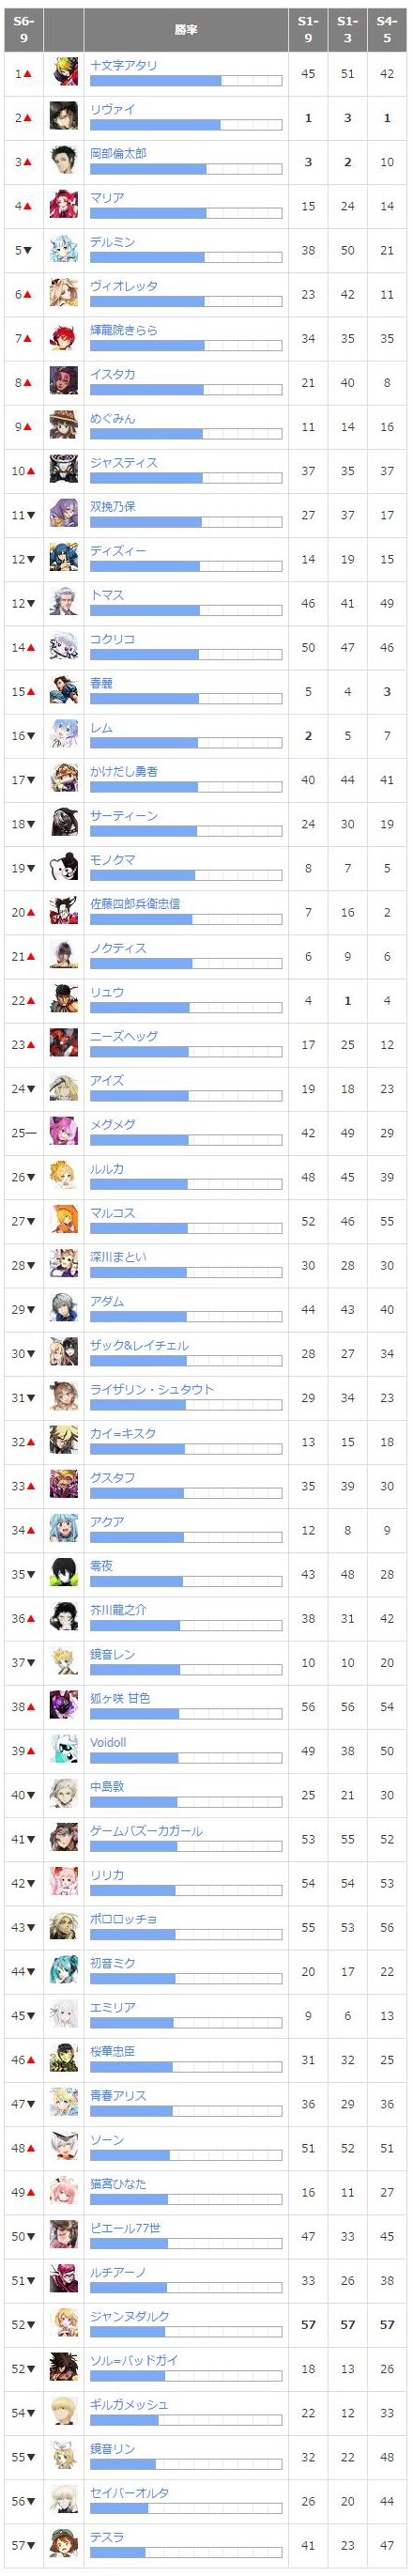The height and width of the screenshot is (2576, 413).
Task: Click the めぐみん character icon
Action: coord(64,427)
